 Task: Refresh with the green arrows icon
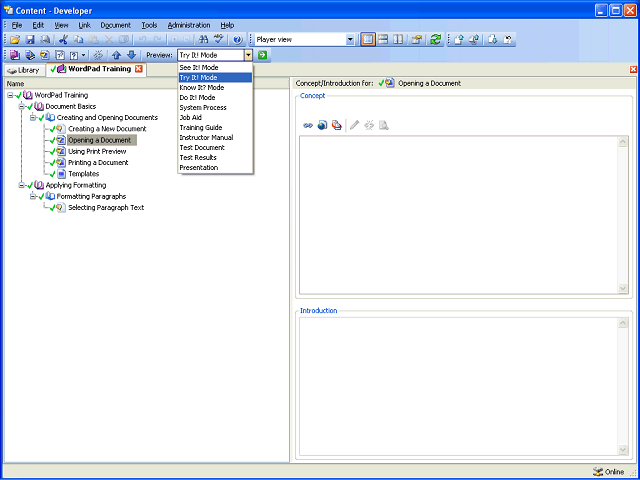(x=436, y=40)
